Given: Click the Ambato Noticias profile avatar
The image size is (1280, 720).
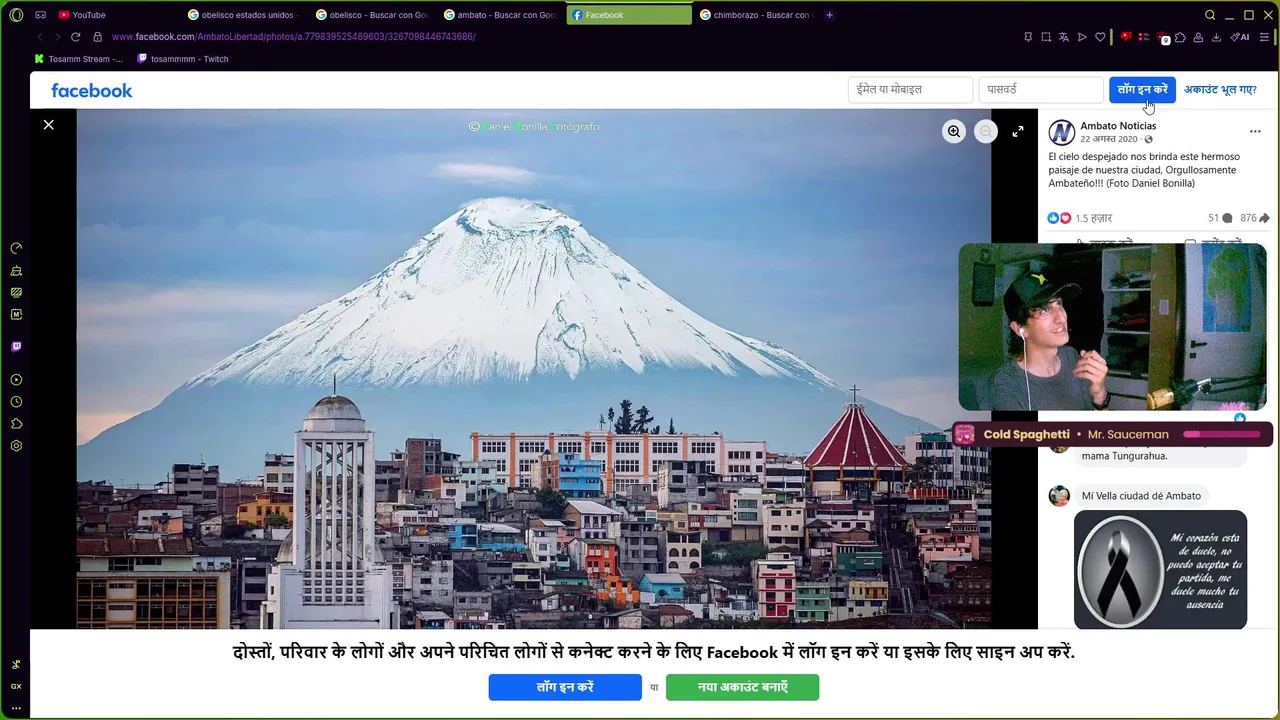Looking at the screenshot, I should [x=1061, y=132].
